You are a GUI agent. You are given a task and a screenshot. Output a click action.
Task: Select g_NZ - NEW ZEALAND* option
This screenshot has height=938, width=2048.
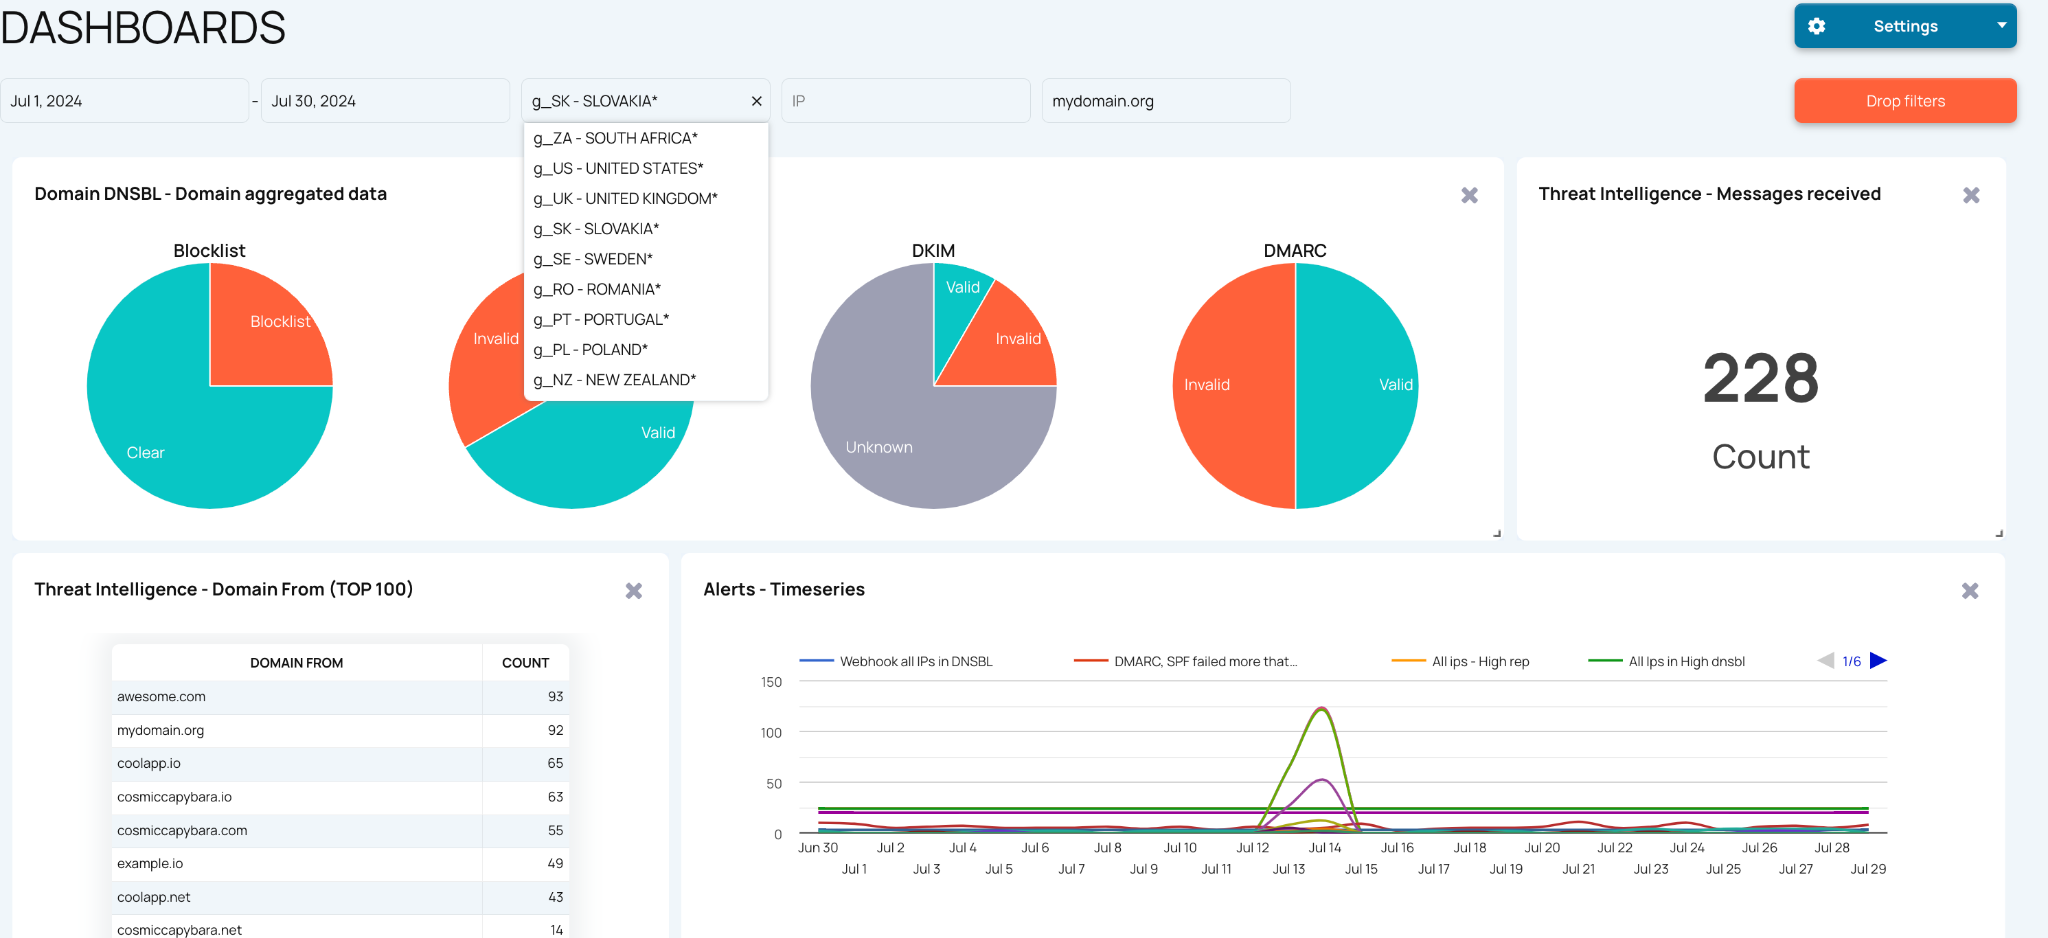pos(646,380)
